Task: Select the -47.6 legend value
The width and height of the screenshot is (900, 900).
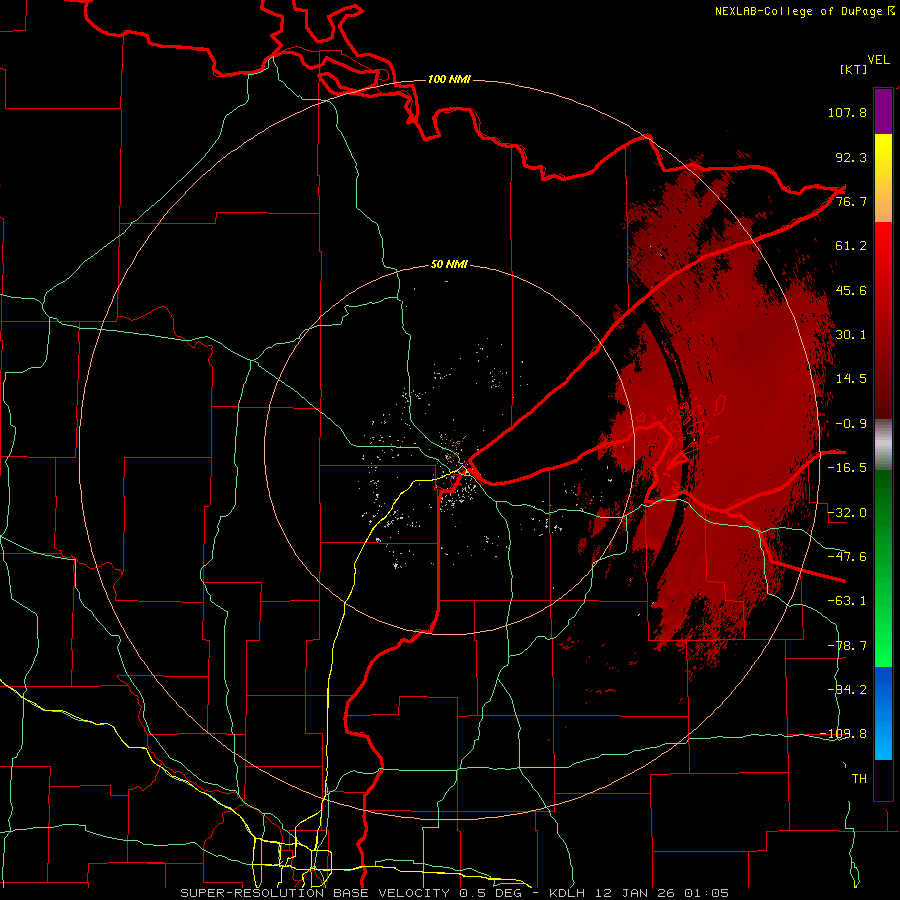Action: 847,557
